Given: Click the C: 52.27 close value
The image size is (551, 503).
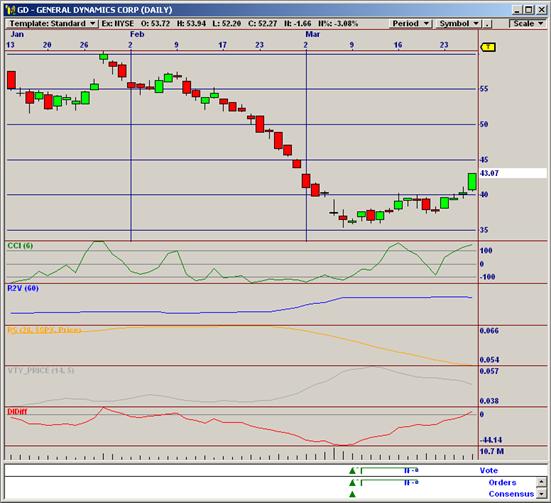Looking at the screenshot, I should pos(262,24).
